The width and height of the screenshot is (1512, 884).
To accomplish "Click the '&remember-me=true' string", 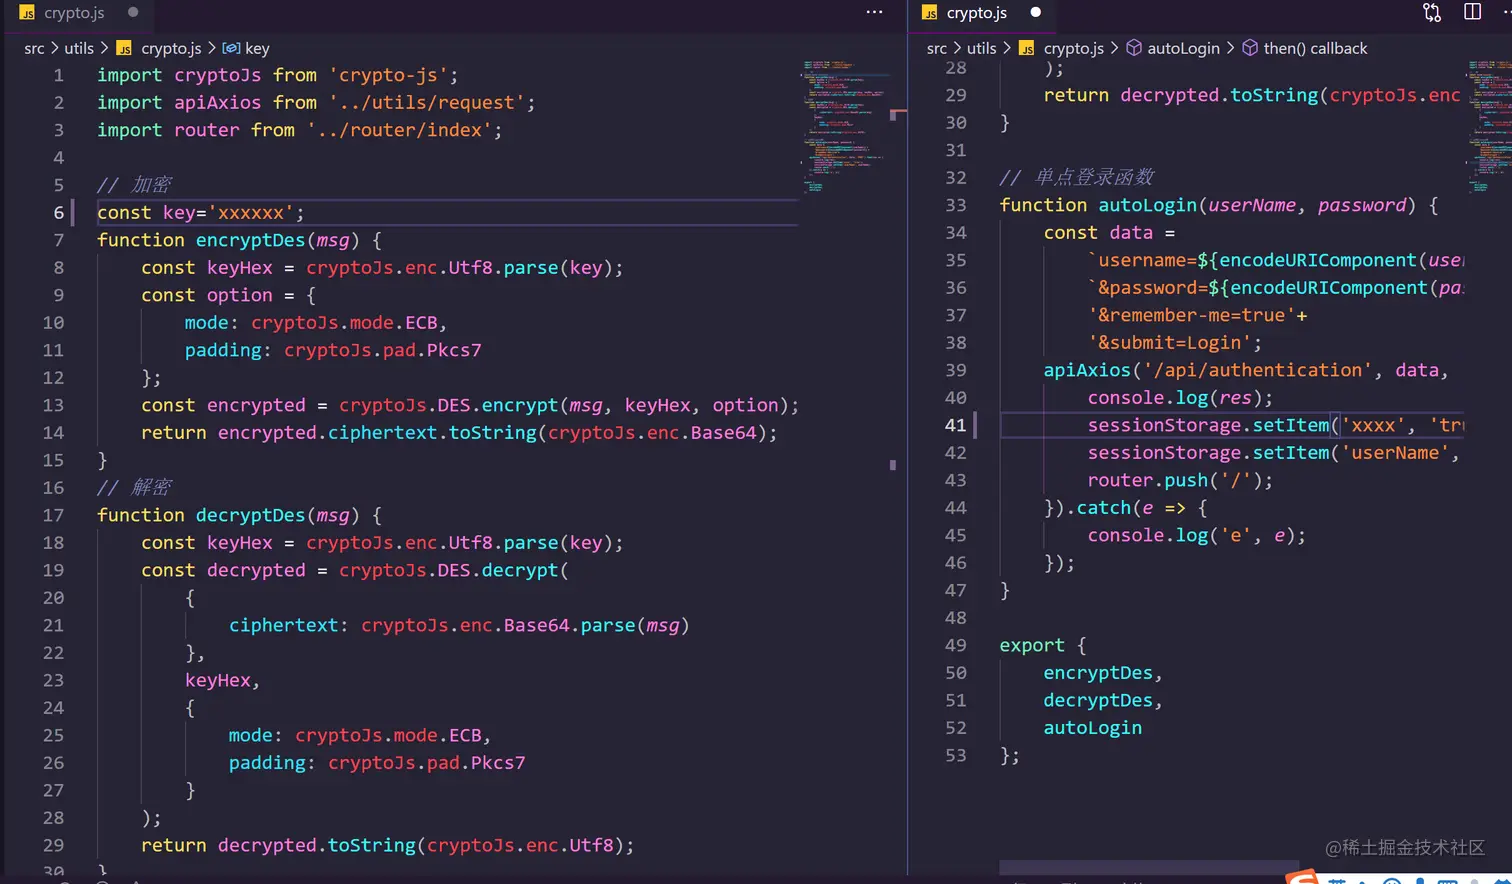I will pyautogui.click(x=1192, y=315).
